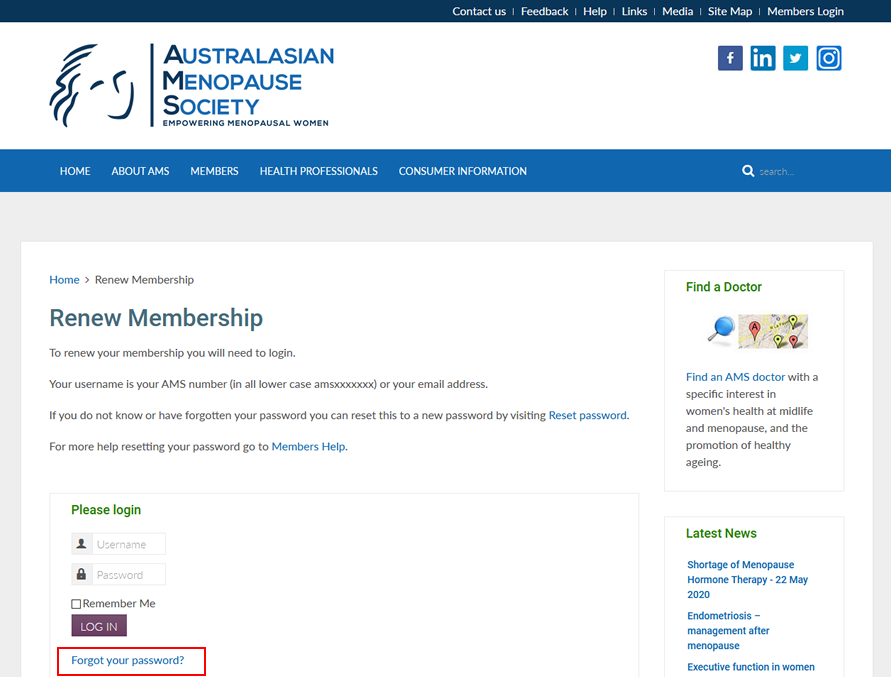The height and width of the screenshot is (678, 891).
Task: Open the CONSUMER INFORMATION menu
Action: point(463,171)
